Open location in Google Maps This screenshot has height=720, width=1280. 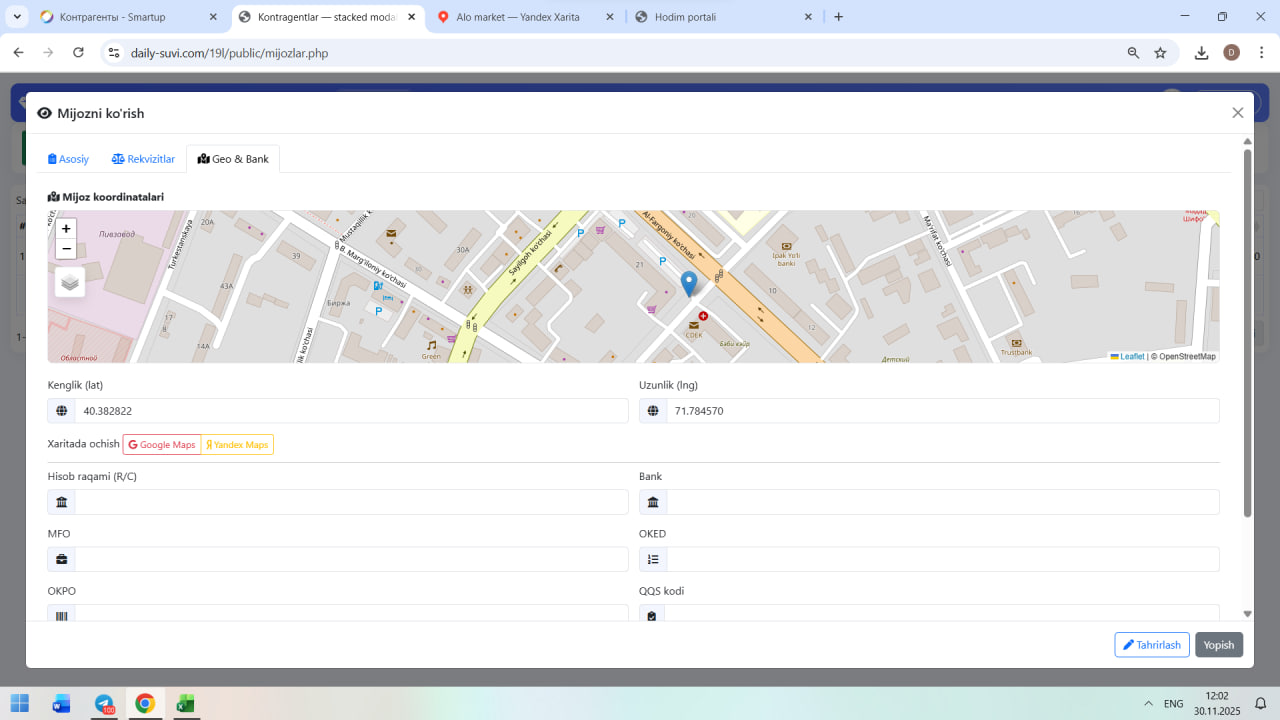pos(162,445)
